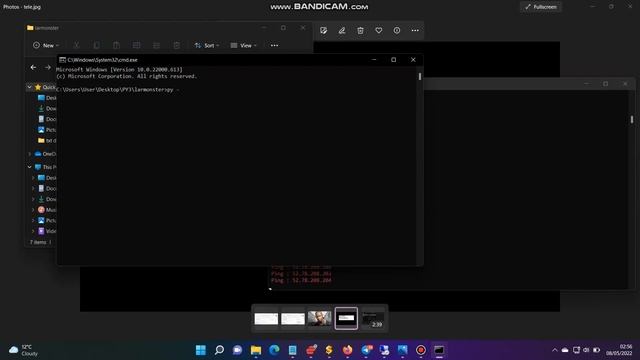Show file info in the Photos toolbar

click(397, 31)
